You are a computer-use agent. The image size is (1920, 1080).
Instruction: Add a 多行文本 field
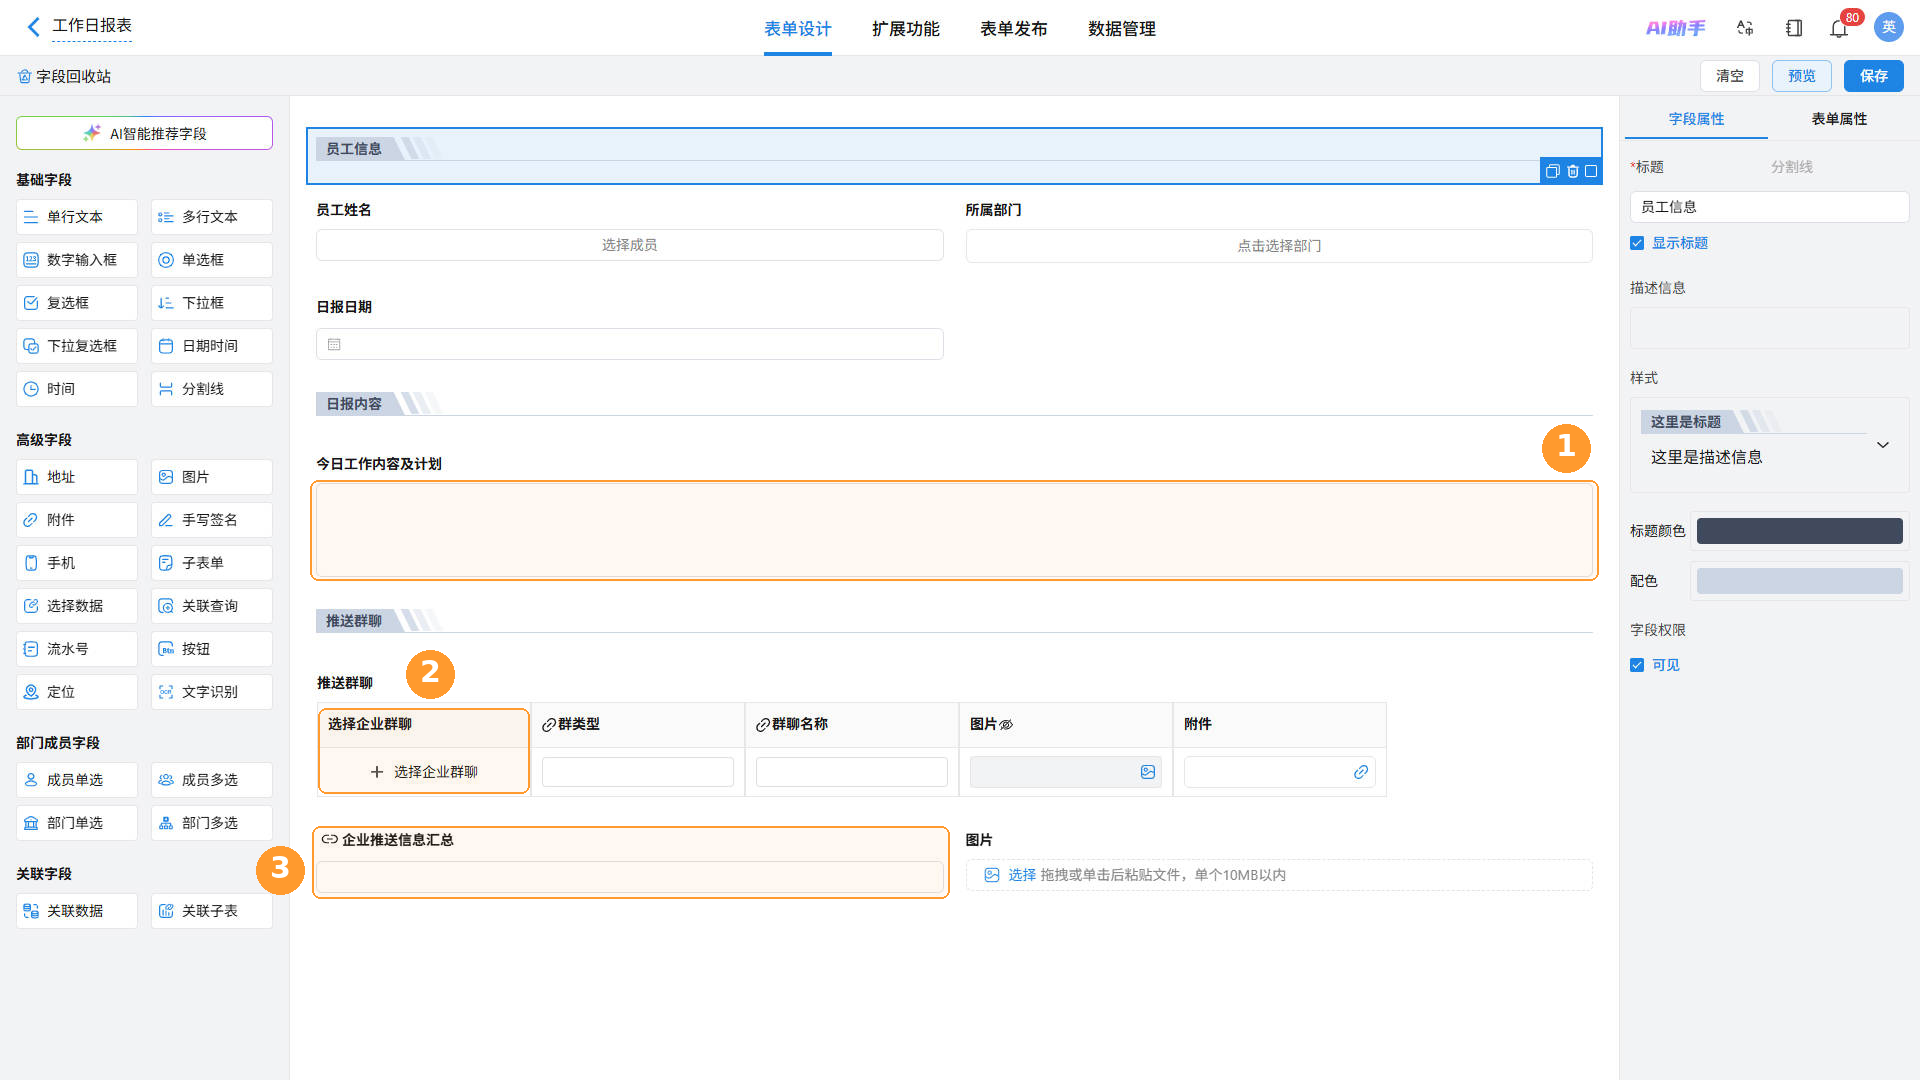coord(212,217)
